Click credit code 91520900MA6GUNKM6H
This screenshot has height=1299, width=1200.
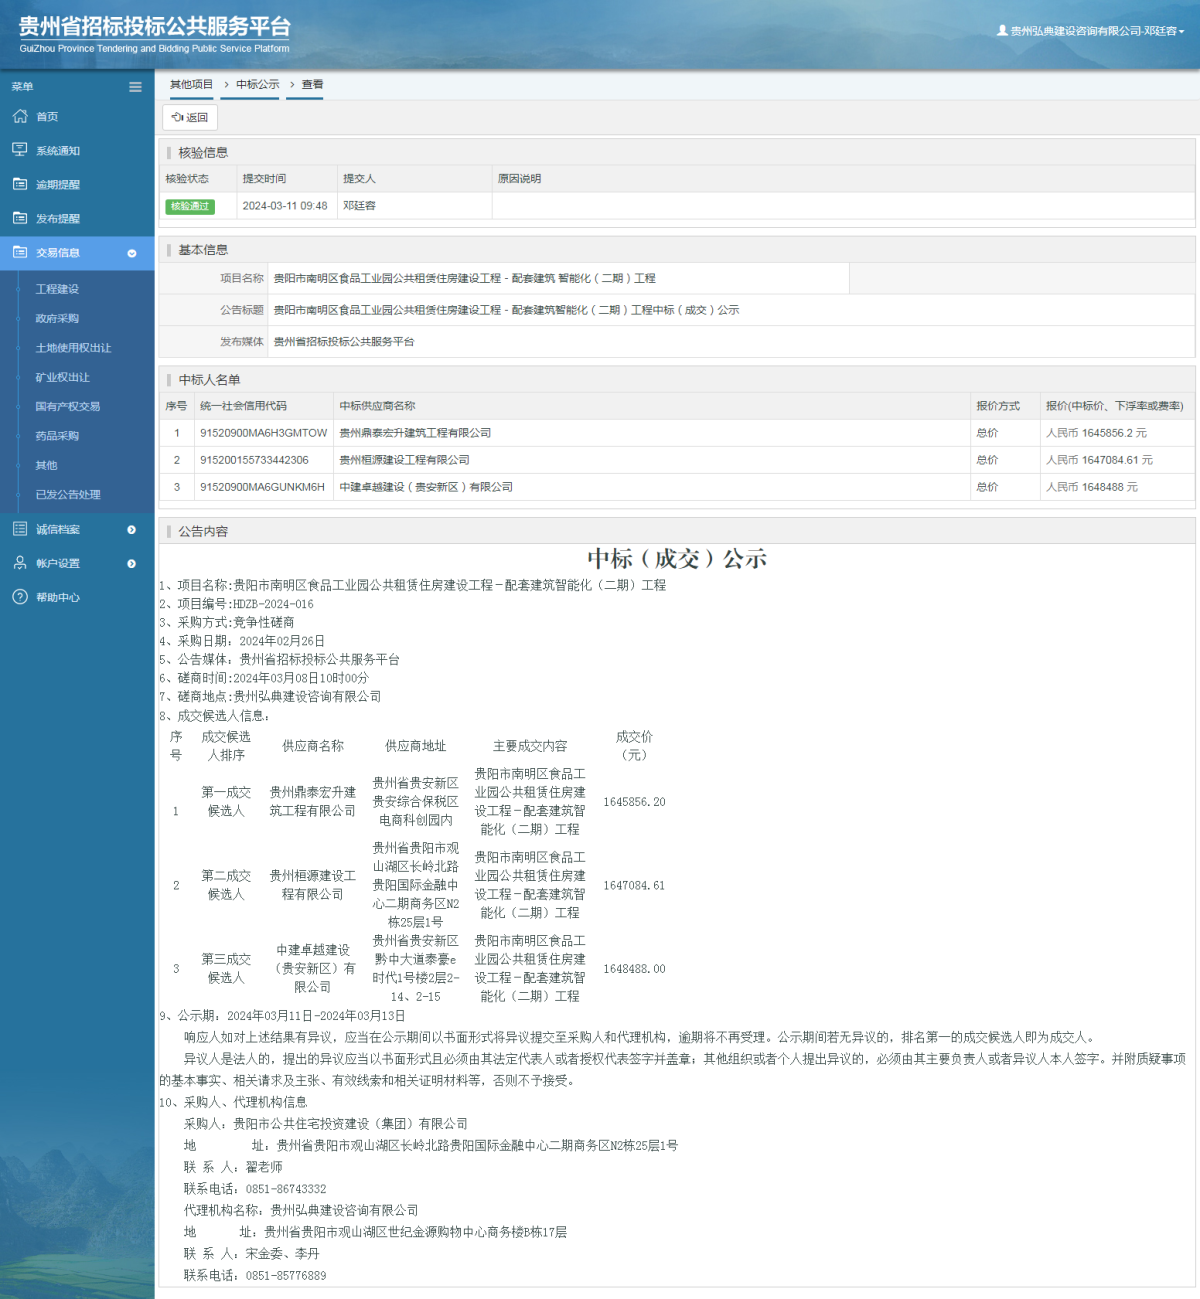[x=262, y=487]
